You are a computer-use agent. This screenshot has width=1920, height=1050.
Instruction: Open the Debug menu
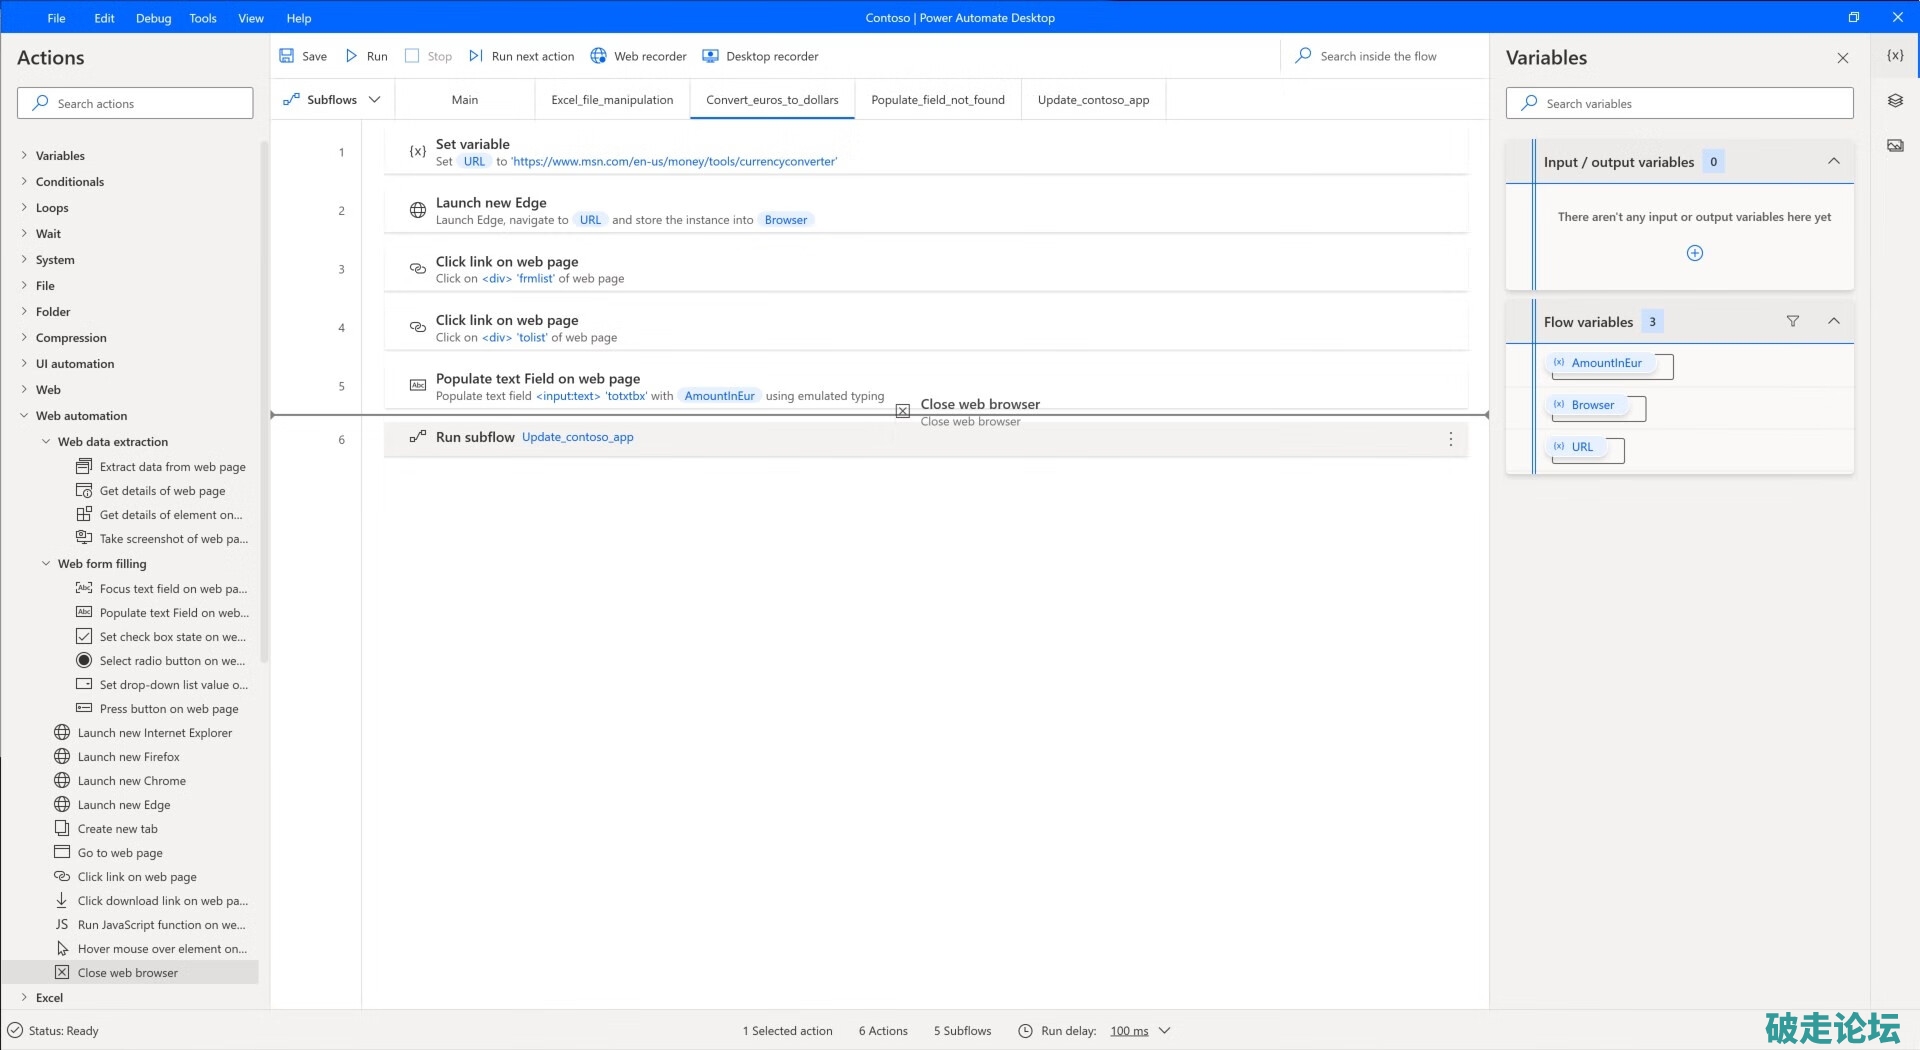click(x=153, y=18)
